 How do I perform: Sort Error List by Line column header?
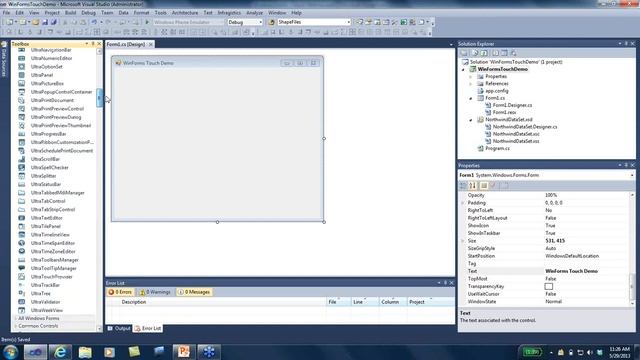tap(365, 302)
